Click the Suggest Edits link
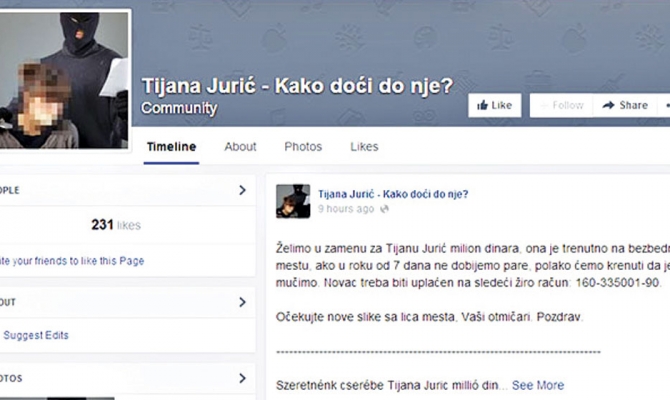Screen dimensions: 670x400 coord(37,334)
